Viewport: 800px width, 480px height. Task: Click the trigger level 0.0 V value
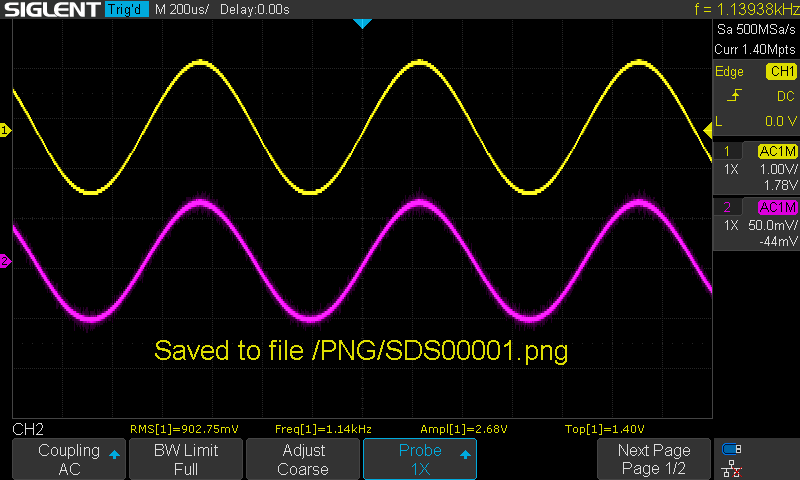coord(781,121)
